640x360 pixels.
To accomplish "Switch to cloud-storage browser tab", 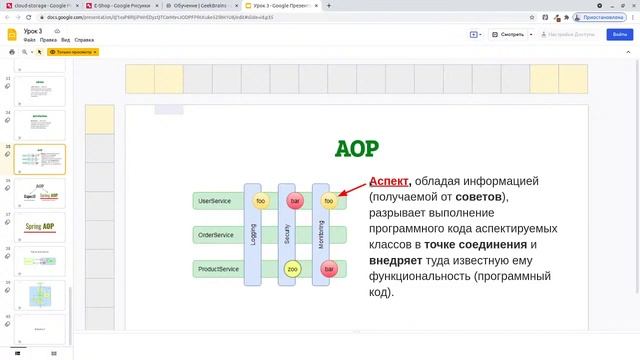I will pos(41,6).
